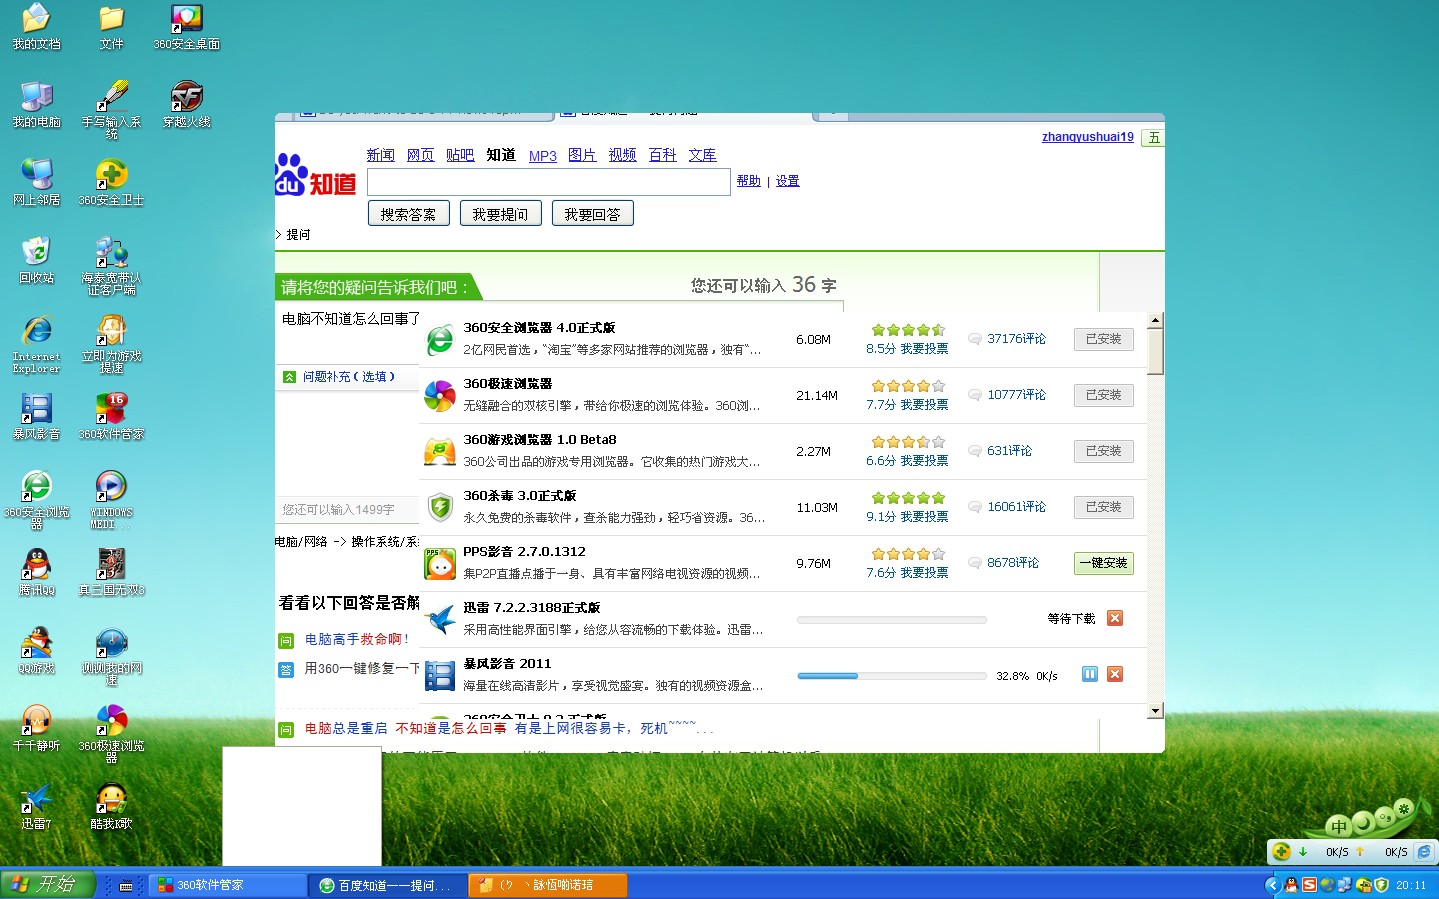Open the 网上邻居 desktop icon

click(36, 183)
